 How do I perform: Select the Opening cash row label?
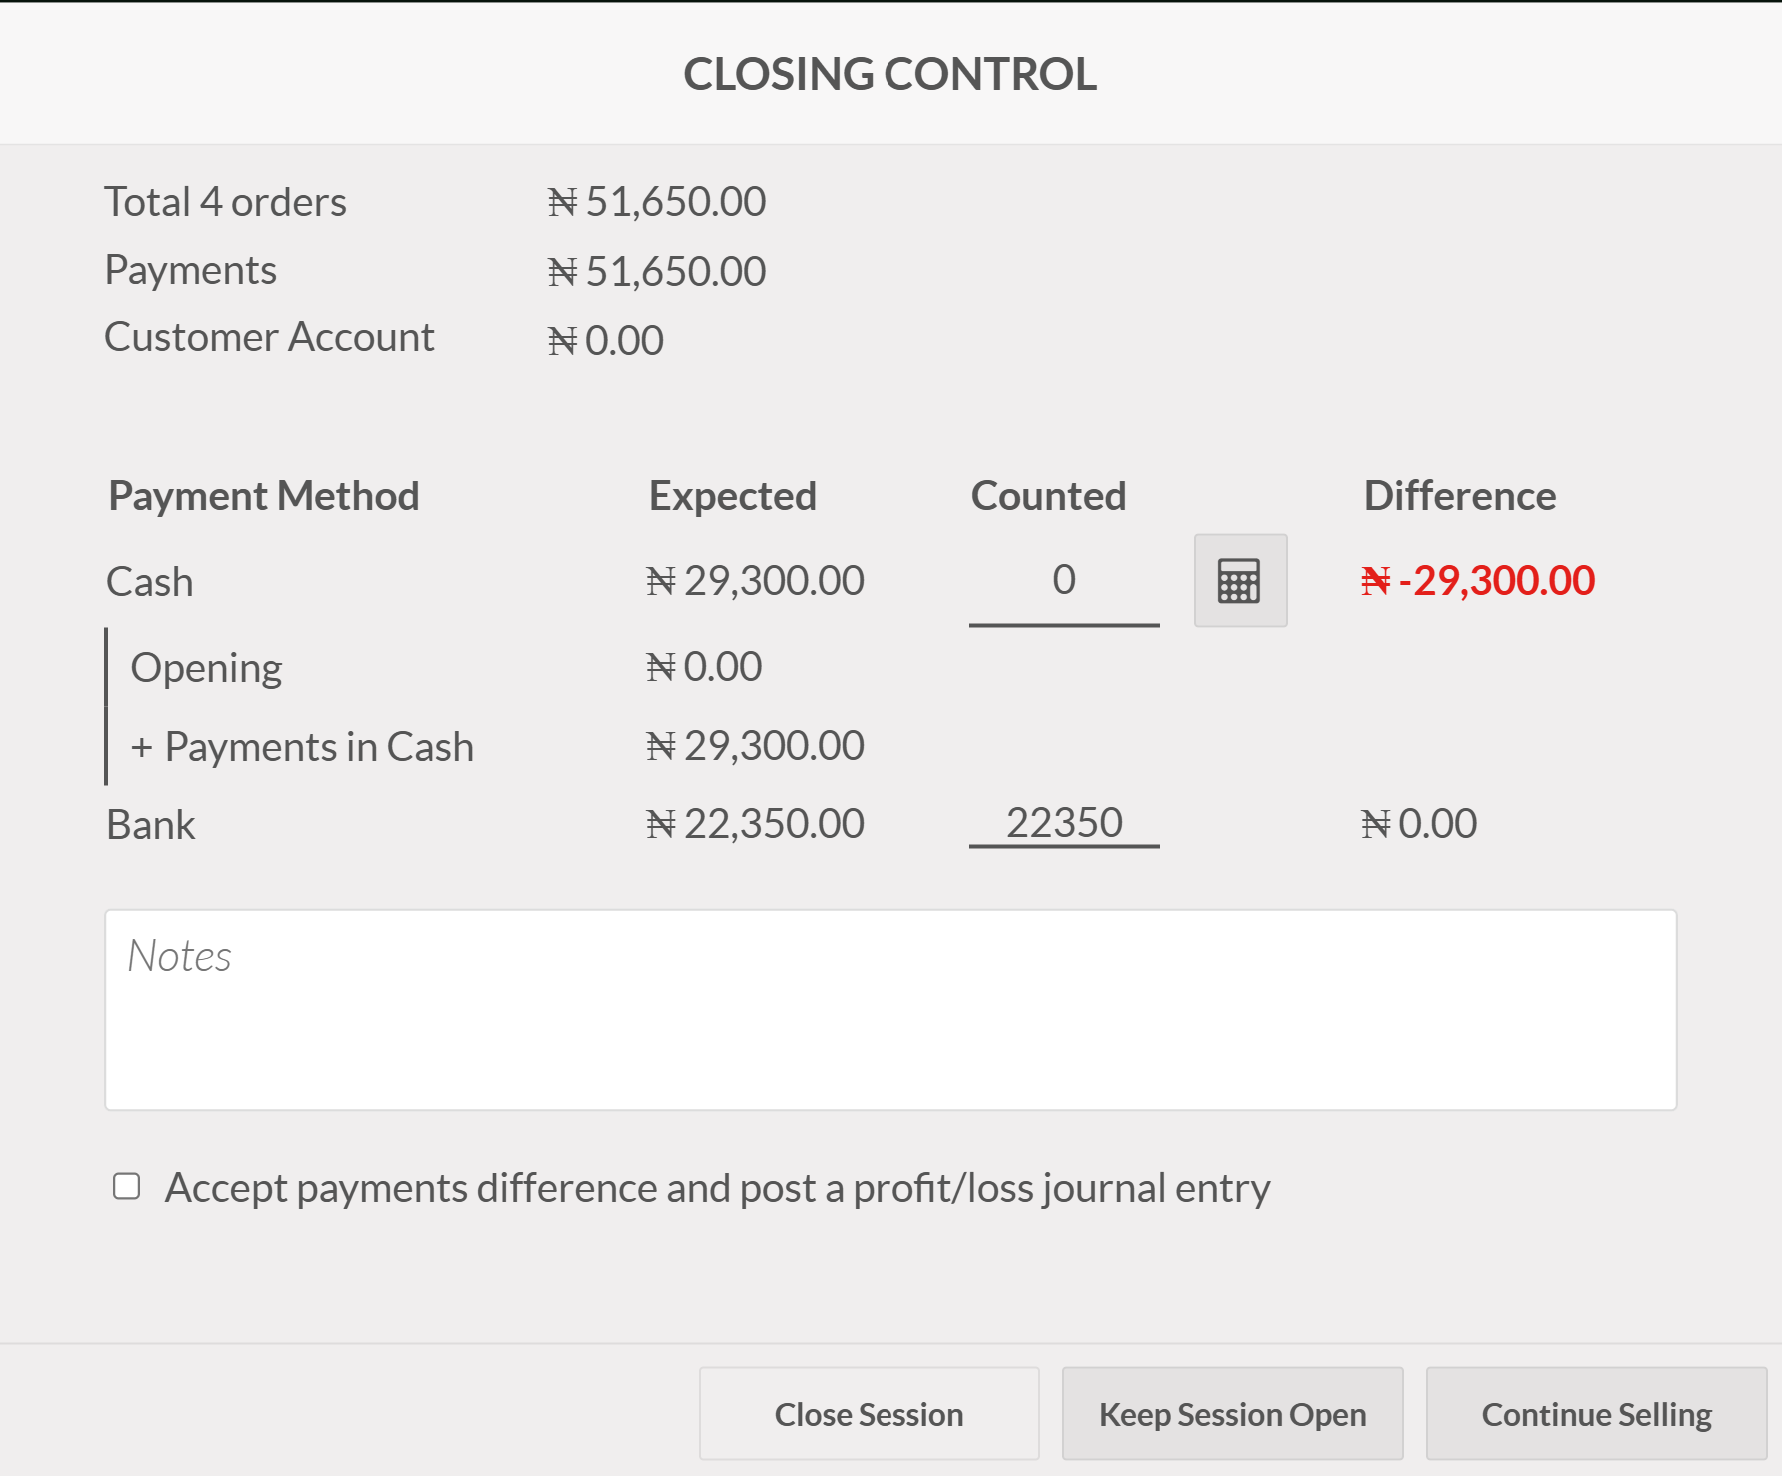coord(206,668)
